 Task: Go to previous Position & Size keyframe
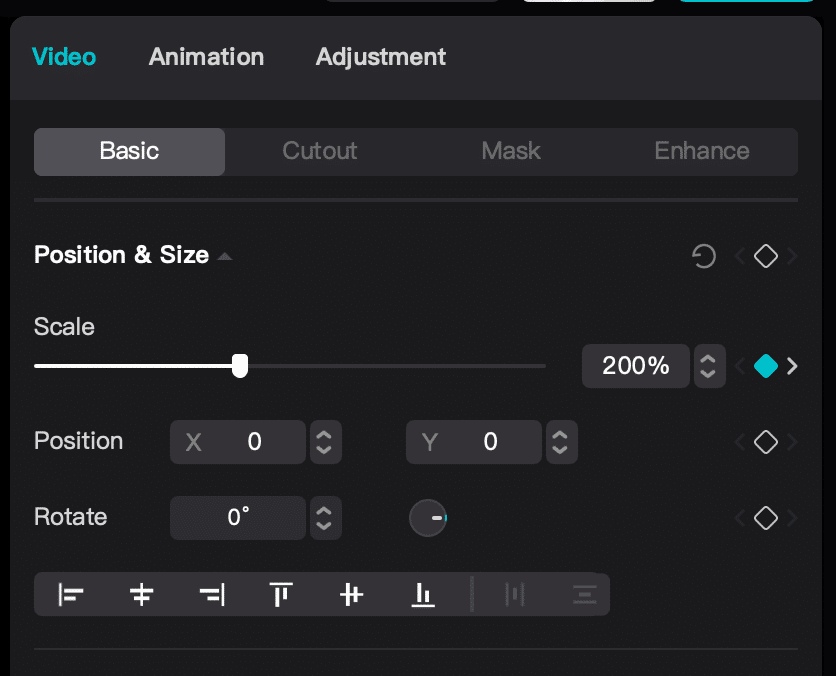[x=739, y=256]
